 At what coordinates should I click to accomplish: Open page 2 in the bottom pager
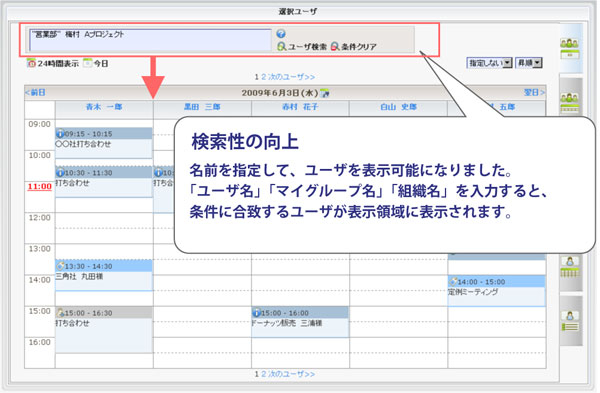tap(263, 374)
